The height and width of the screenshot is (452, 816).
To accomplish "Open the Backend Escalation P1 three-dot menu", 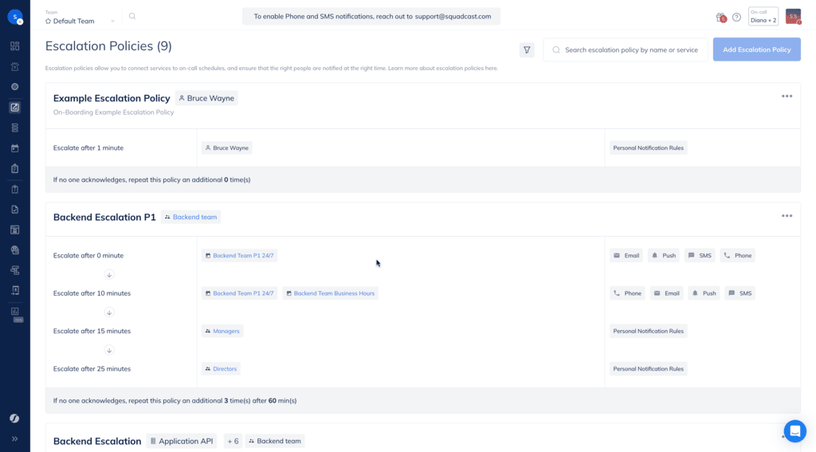I will coord(786,216).
